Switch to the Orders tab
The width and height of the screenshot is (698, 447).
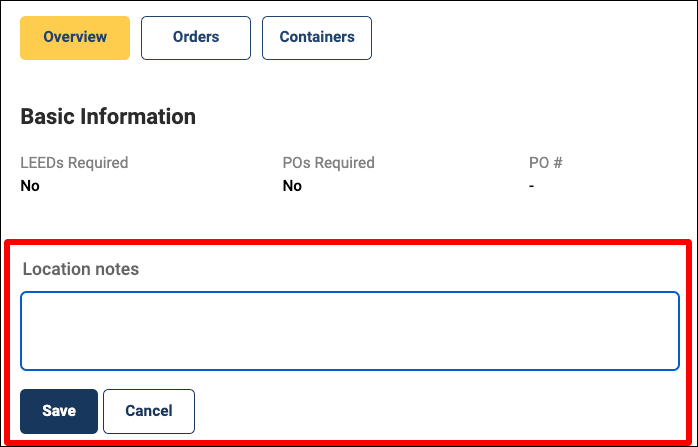[x=196, y=38]
